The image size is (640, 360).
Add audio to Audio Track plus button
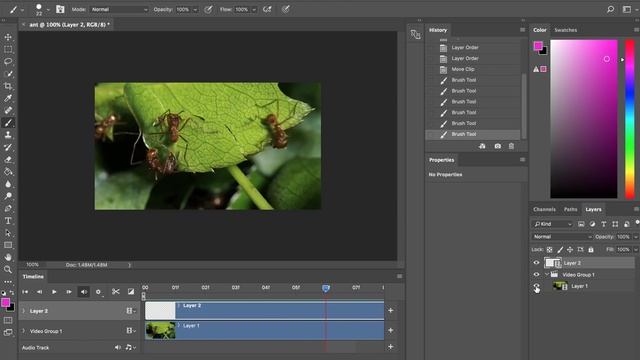tap(391, 347)
